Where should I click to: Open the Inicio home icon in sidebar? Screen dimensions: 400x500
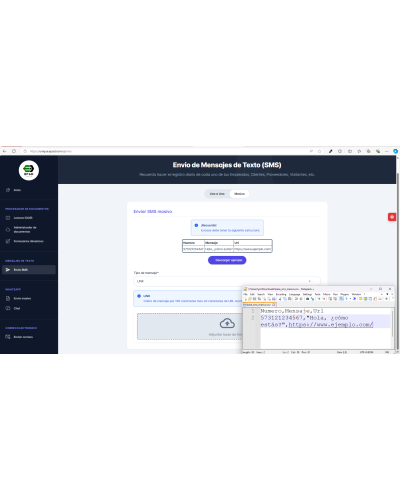pyautogui.click(x=8, y=190)
